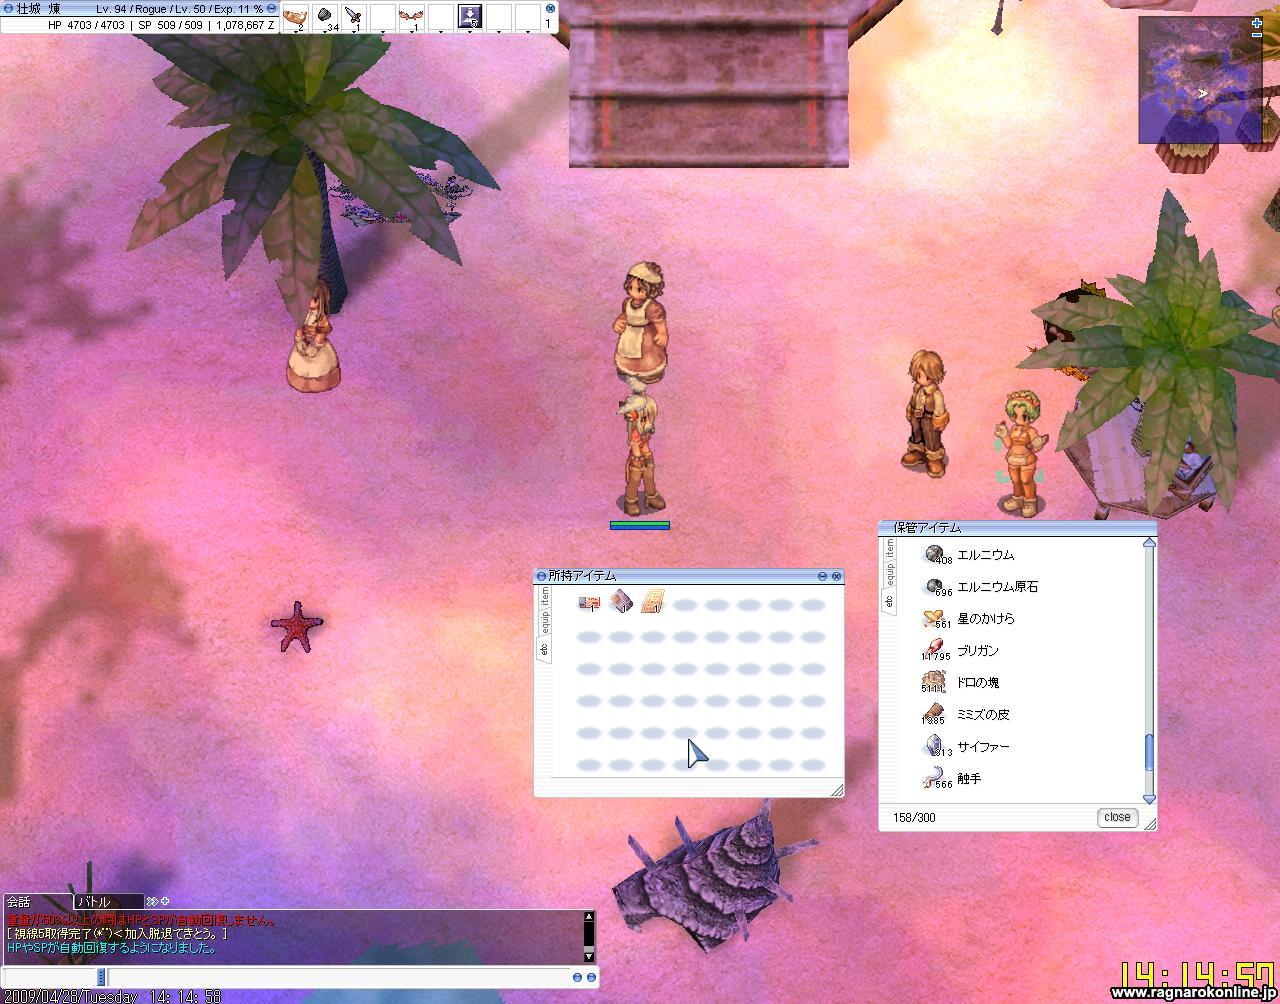Focus the chat message input field
This screenshot has width=1280, height=1004.
click(338, 977)
